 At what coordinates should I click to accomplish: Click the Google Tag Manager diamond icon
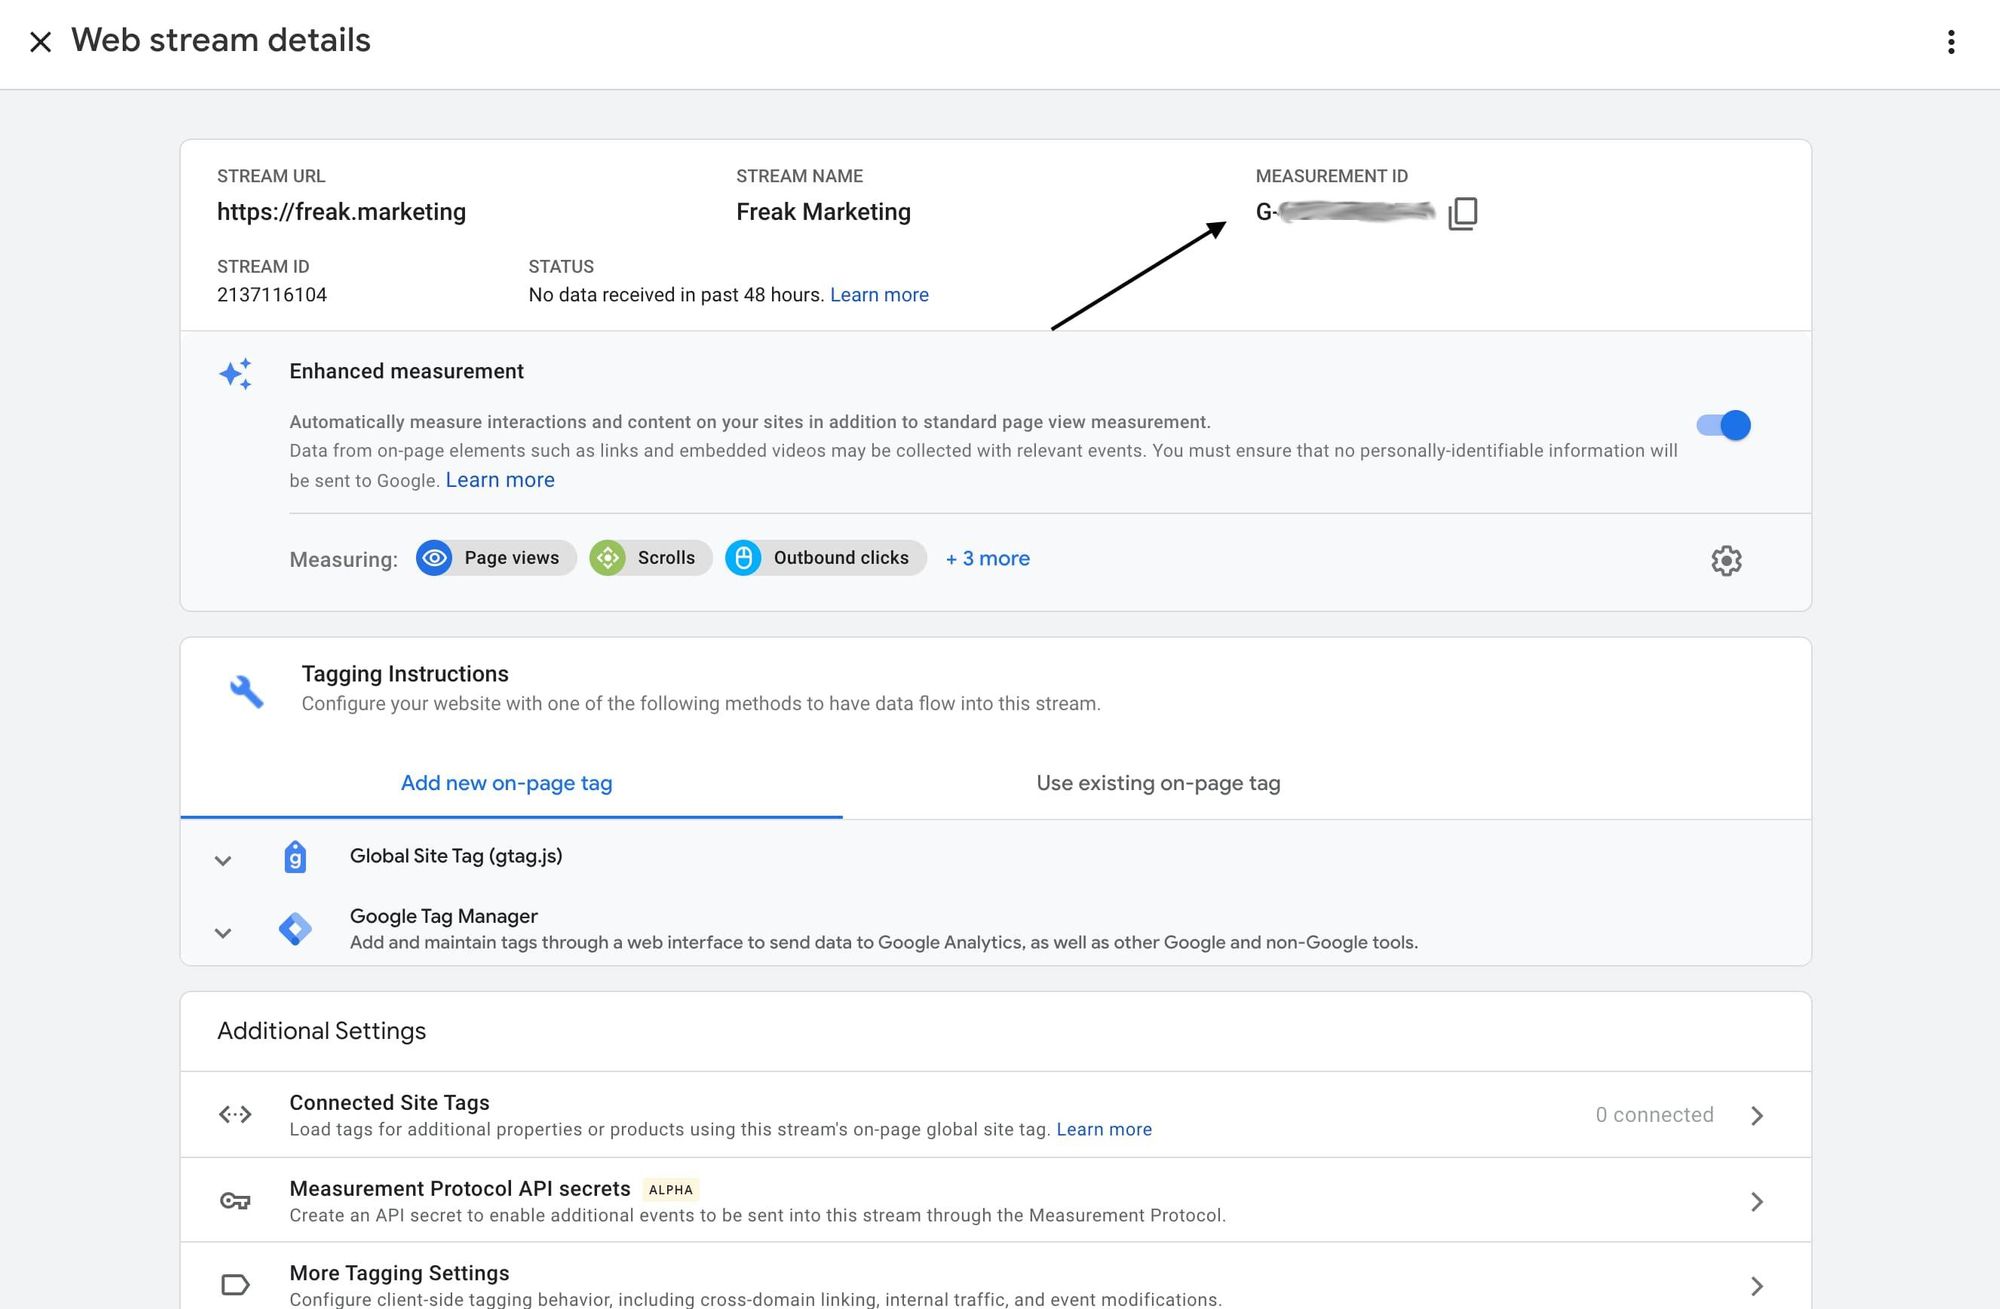pos(295,929)
